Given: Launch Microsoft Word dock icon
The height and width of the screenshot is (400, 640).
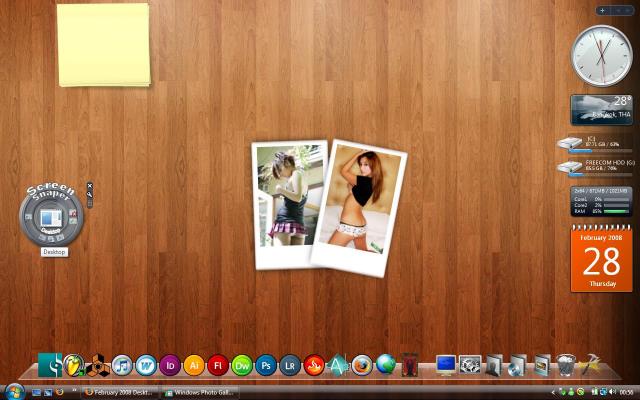Looking at the screenshot, I should pyautogui.click(x=146, y=365).
